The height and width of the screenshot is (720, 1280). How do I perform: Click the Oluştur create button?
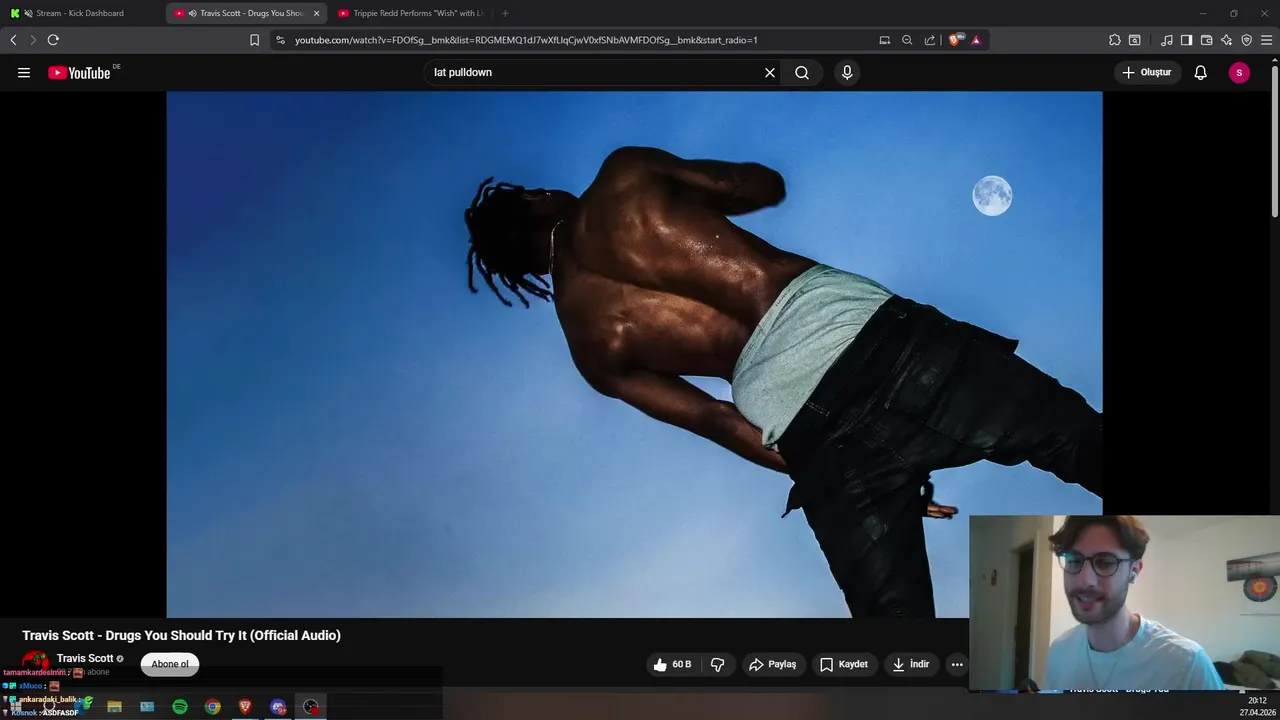pyautogui.click(x=1146, y=72)
